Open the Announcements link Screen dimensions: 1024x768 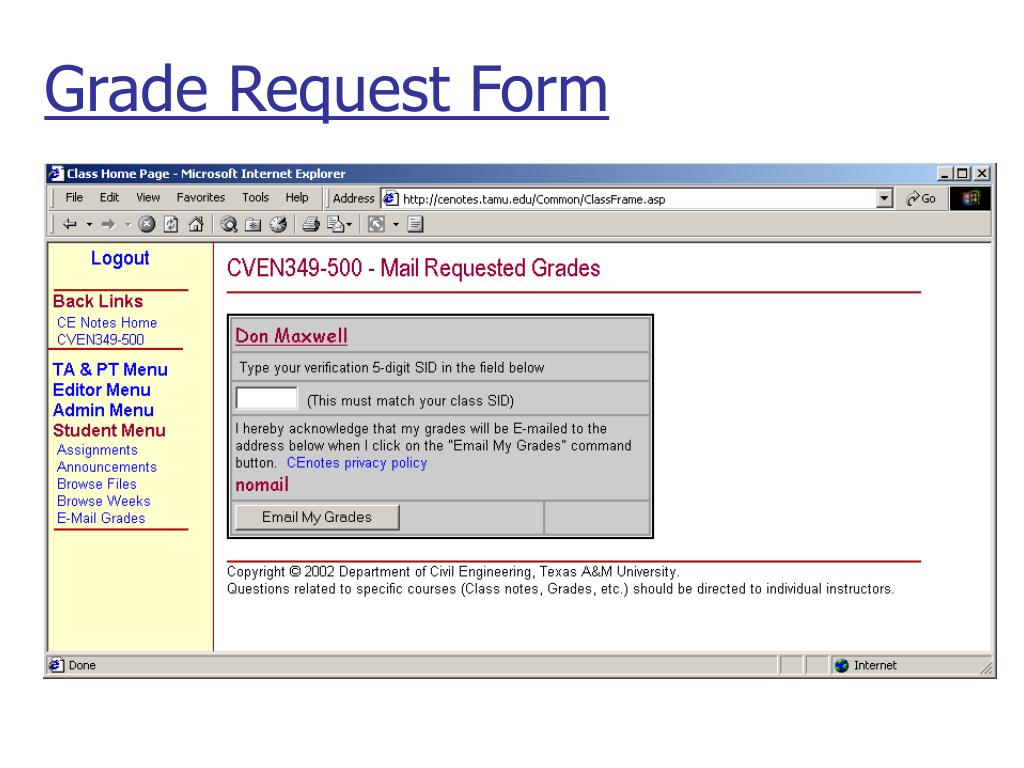[x=106, y=467]
